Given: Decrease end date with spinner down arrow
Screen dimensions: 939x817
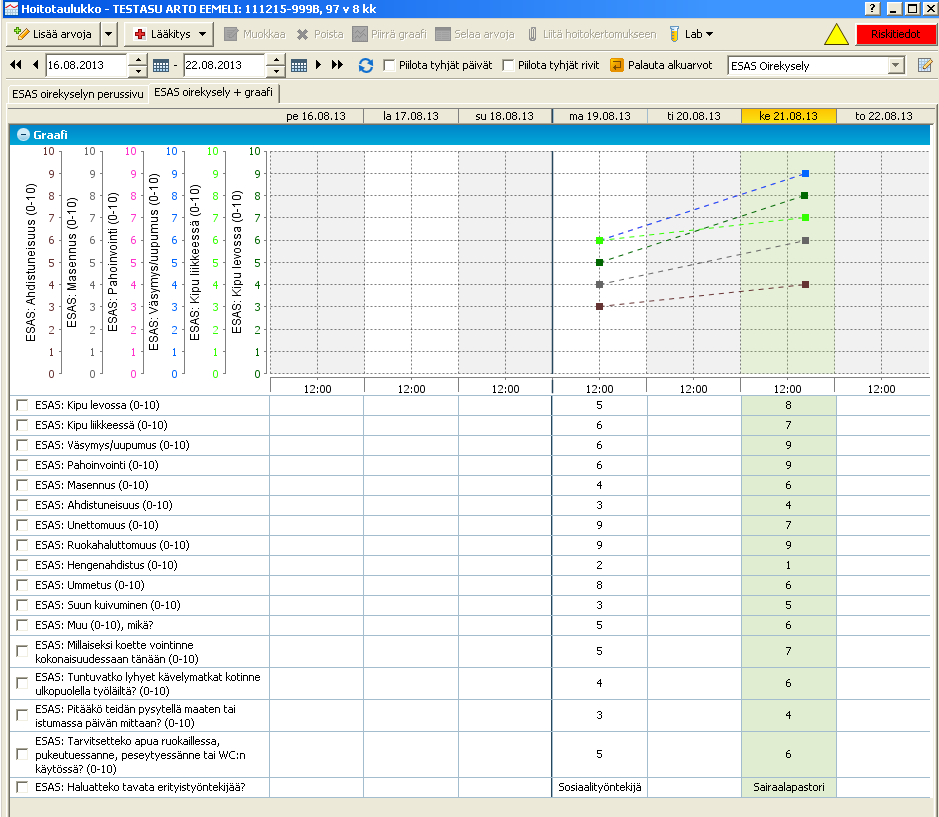Looking at the screenshot, I should [275, 71].
